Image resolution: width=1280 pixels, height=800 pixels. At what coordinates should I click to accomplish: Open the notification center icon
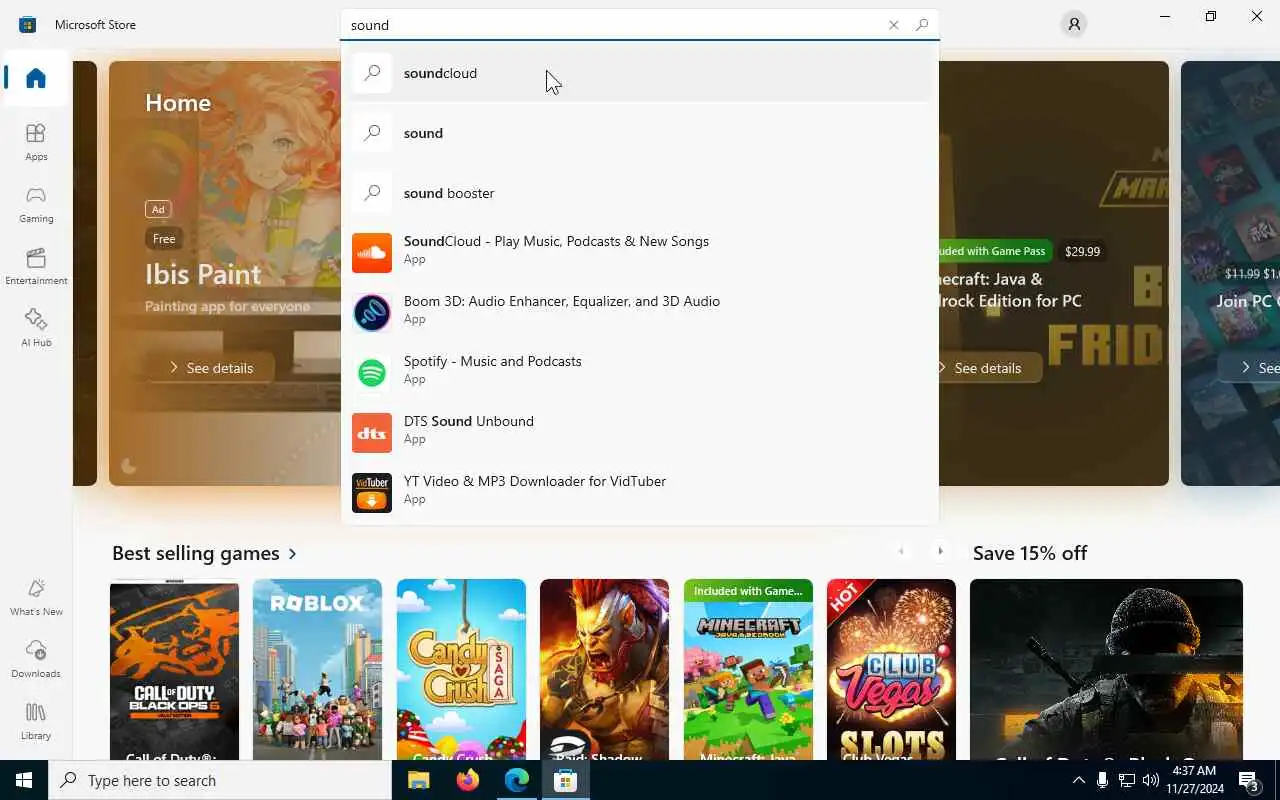[x=1249, y=780]
